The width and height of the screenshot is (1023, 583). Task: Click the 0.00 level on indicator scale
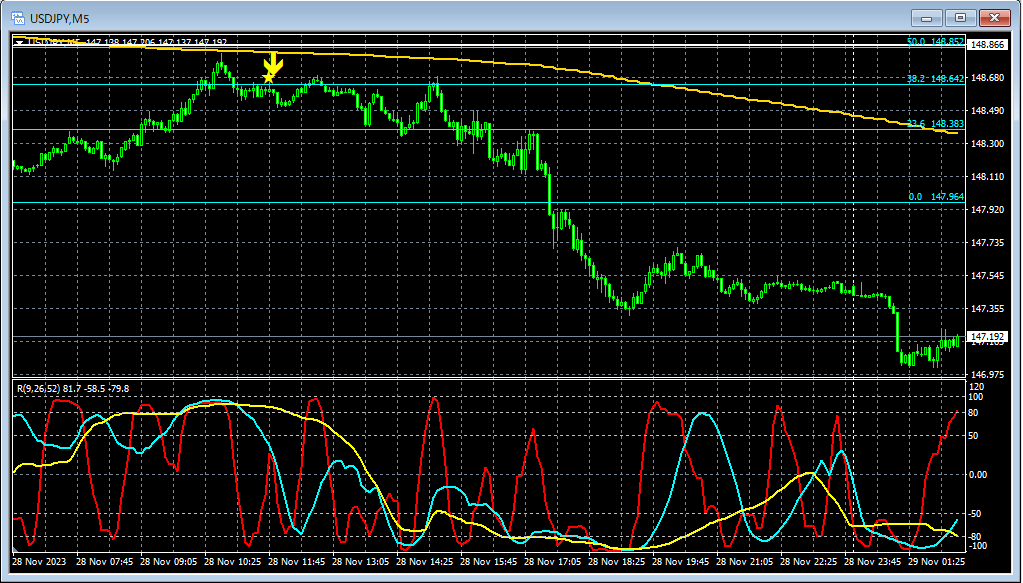(978, 475)
